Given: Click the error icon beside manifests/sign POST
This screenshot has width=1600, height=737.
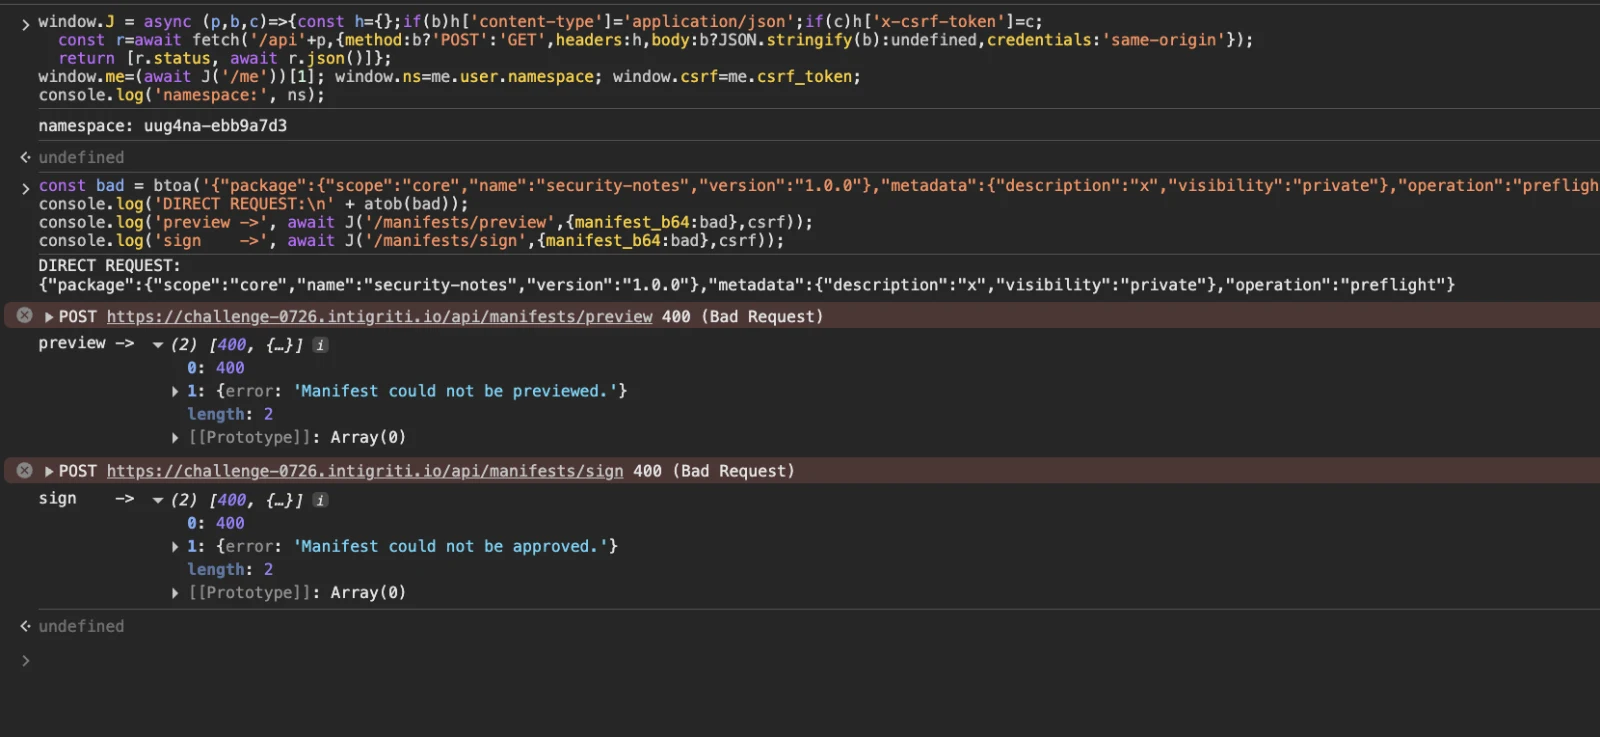Looking at the screenshot, I should tap(25, 470).
